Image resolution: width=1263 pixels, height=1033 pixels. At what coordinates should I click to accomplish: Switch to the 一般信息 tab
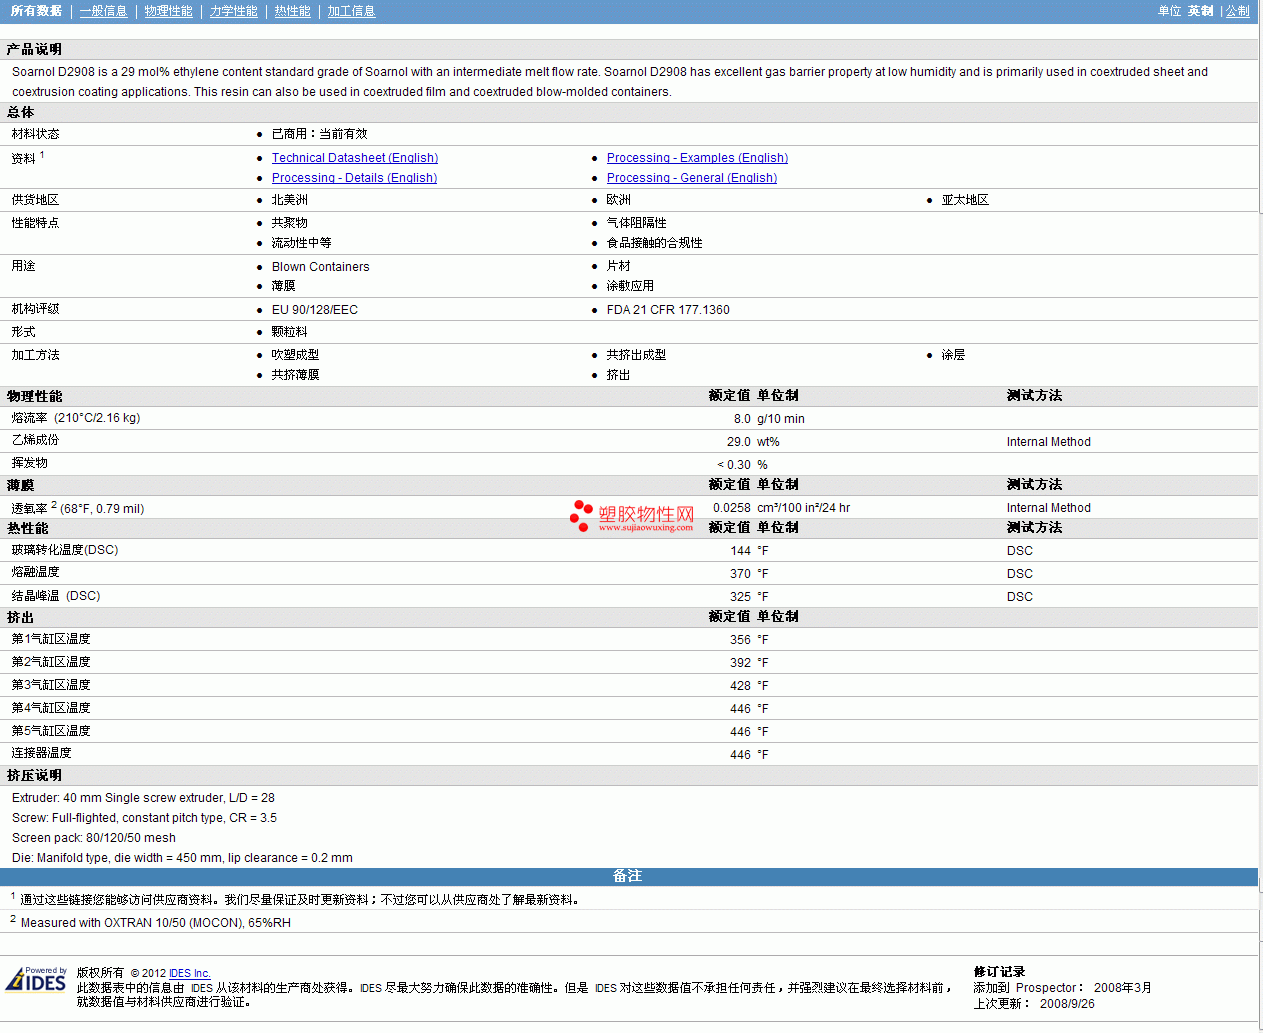tap(103, 11)
